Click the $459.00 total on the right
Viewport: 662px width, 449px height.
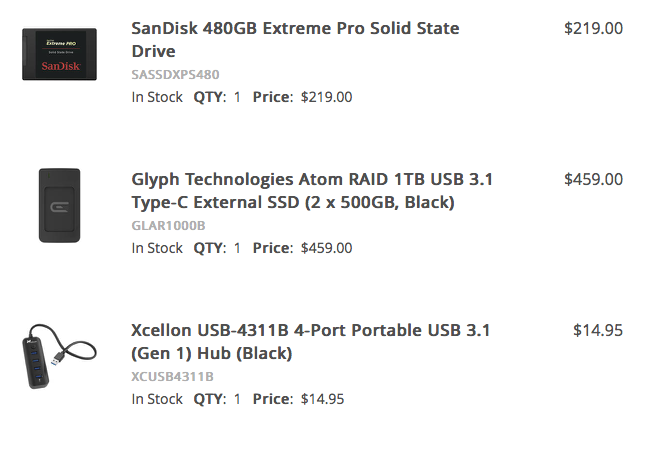593,180
